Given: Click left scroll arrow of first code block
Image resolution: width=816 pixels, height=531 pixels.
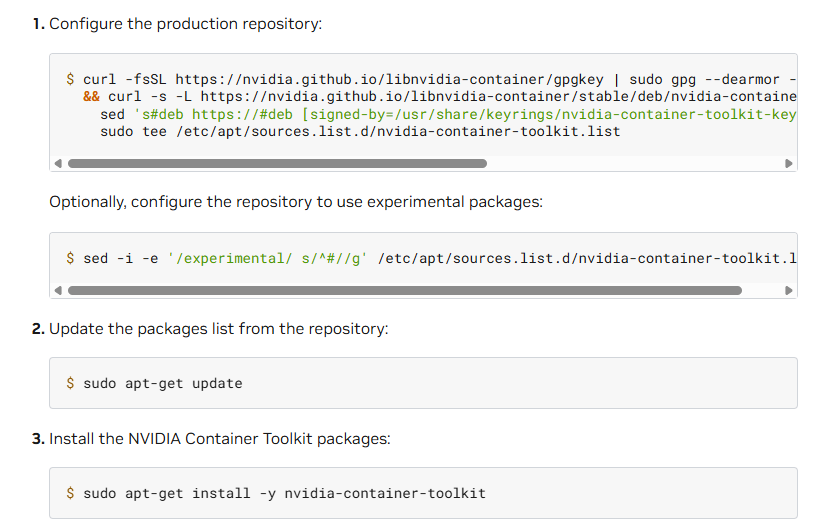Looking at the screenshot, I should click(58, 163).
